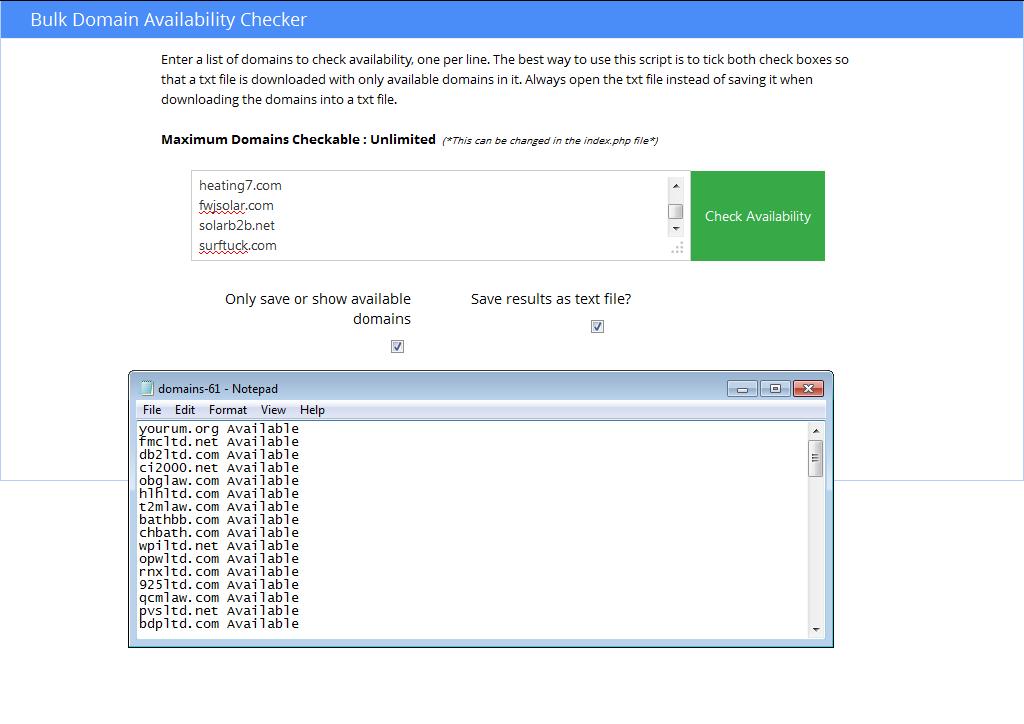The width and height of the screenshot is (1024, 724).
Task: Click the 'yourum.org Available' line in Notepad
Action: (219, 429)
